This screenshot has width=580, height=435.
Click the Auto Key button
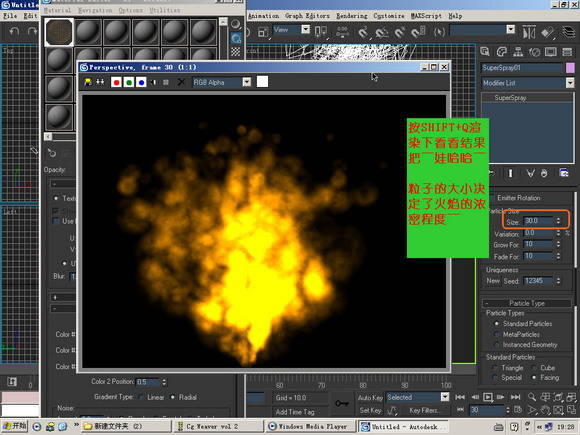(x=370, y=398)
